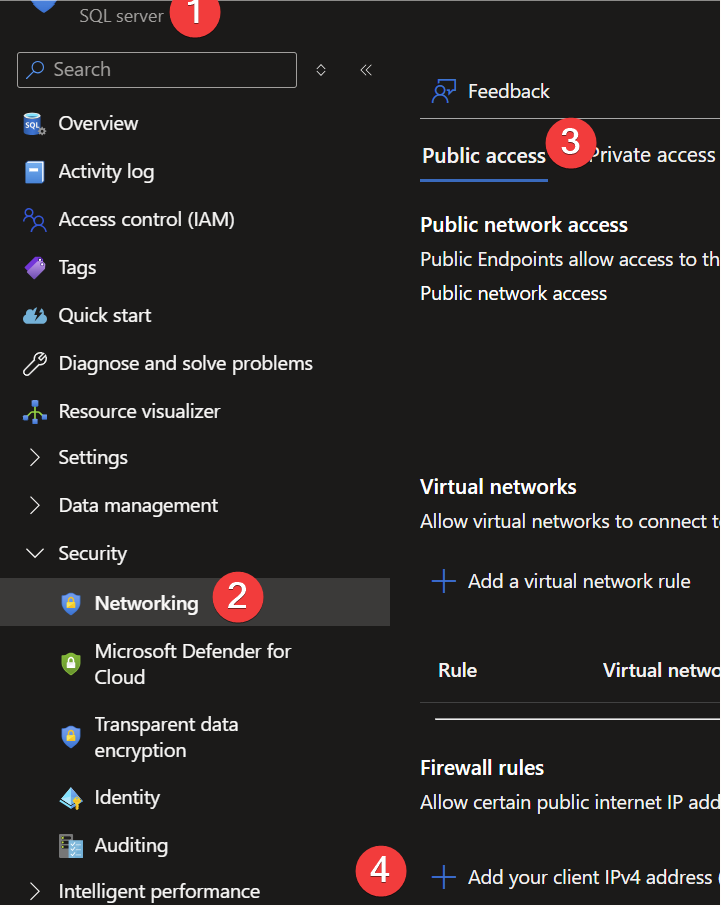
Task: Expand the Data management section
Action: coord(35,506)
